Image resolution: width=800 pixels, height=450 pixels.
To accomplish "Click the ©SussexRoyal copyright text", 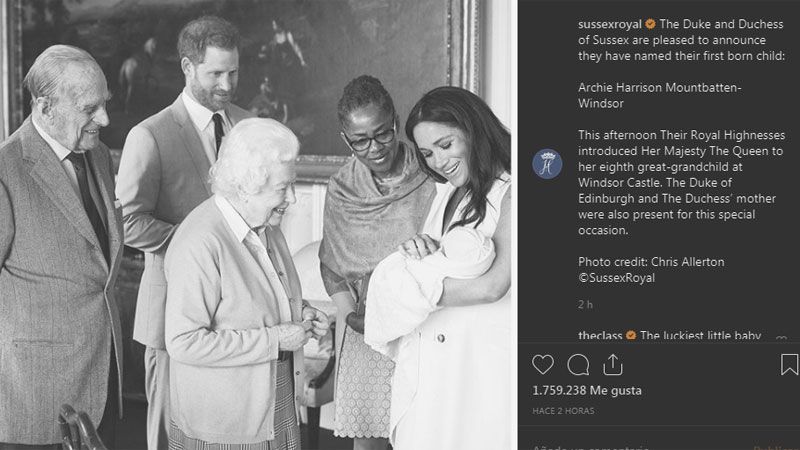I will coord(616,278).
